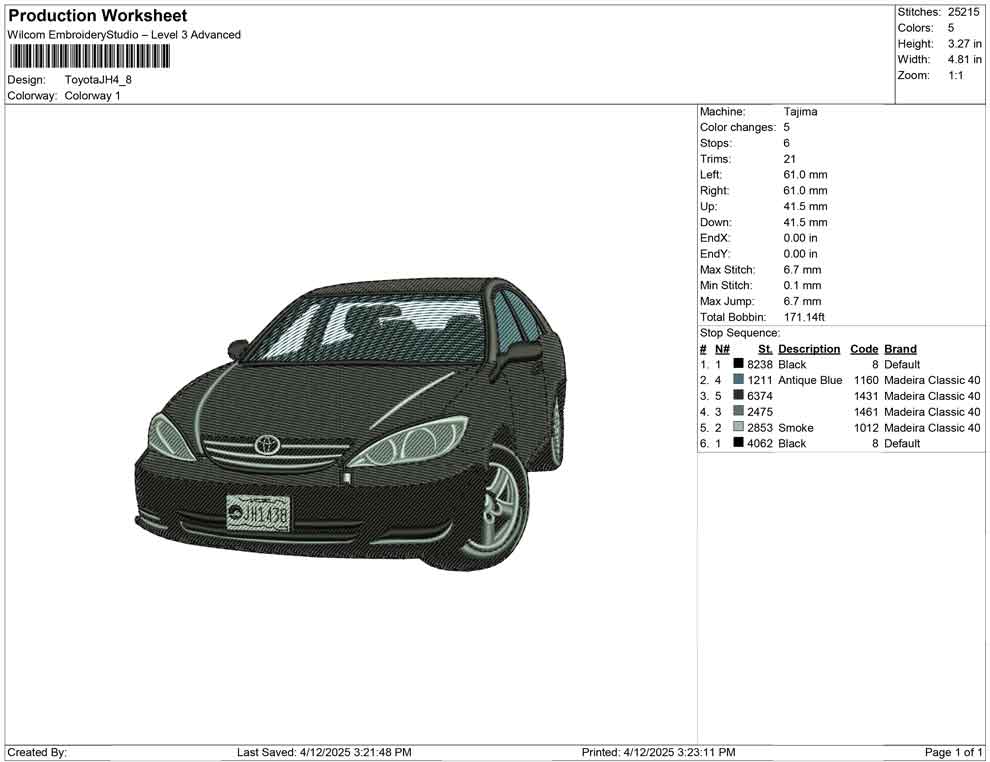Click the Total Bobbin value 171.14ft
Viewport: 990px width, 762px height.
coord(804,317)
